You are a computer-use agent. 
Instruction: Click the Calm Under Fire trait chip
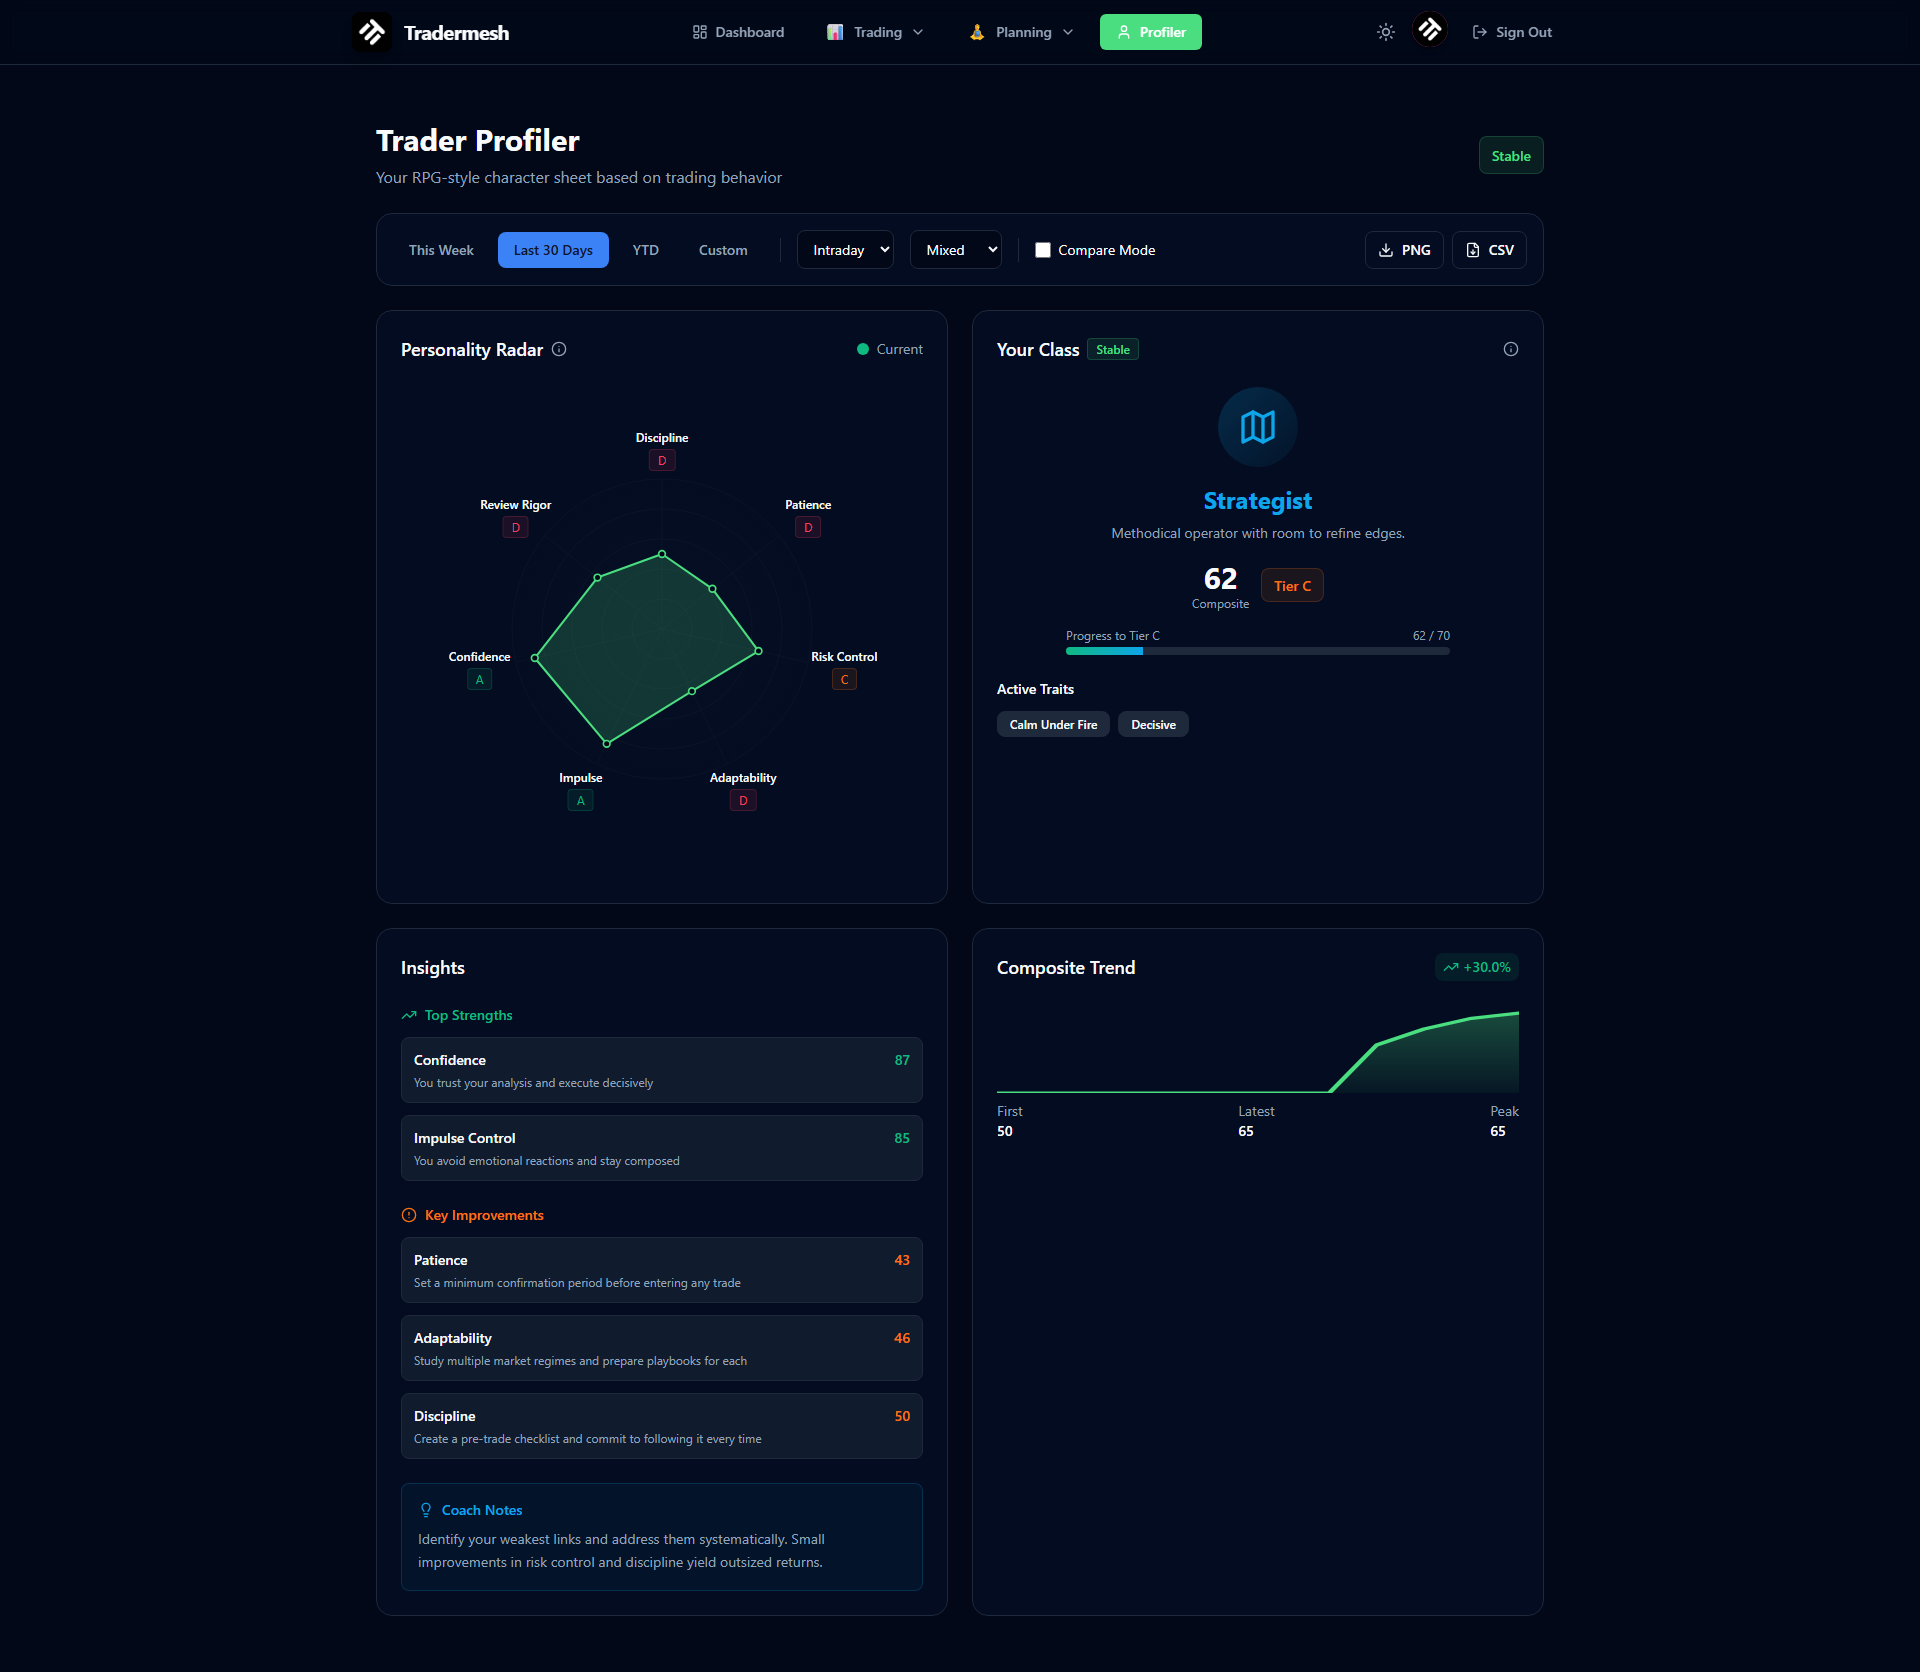[x=1053, y=725]
